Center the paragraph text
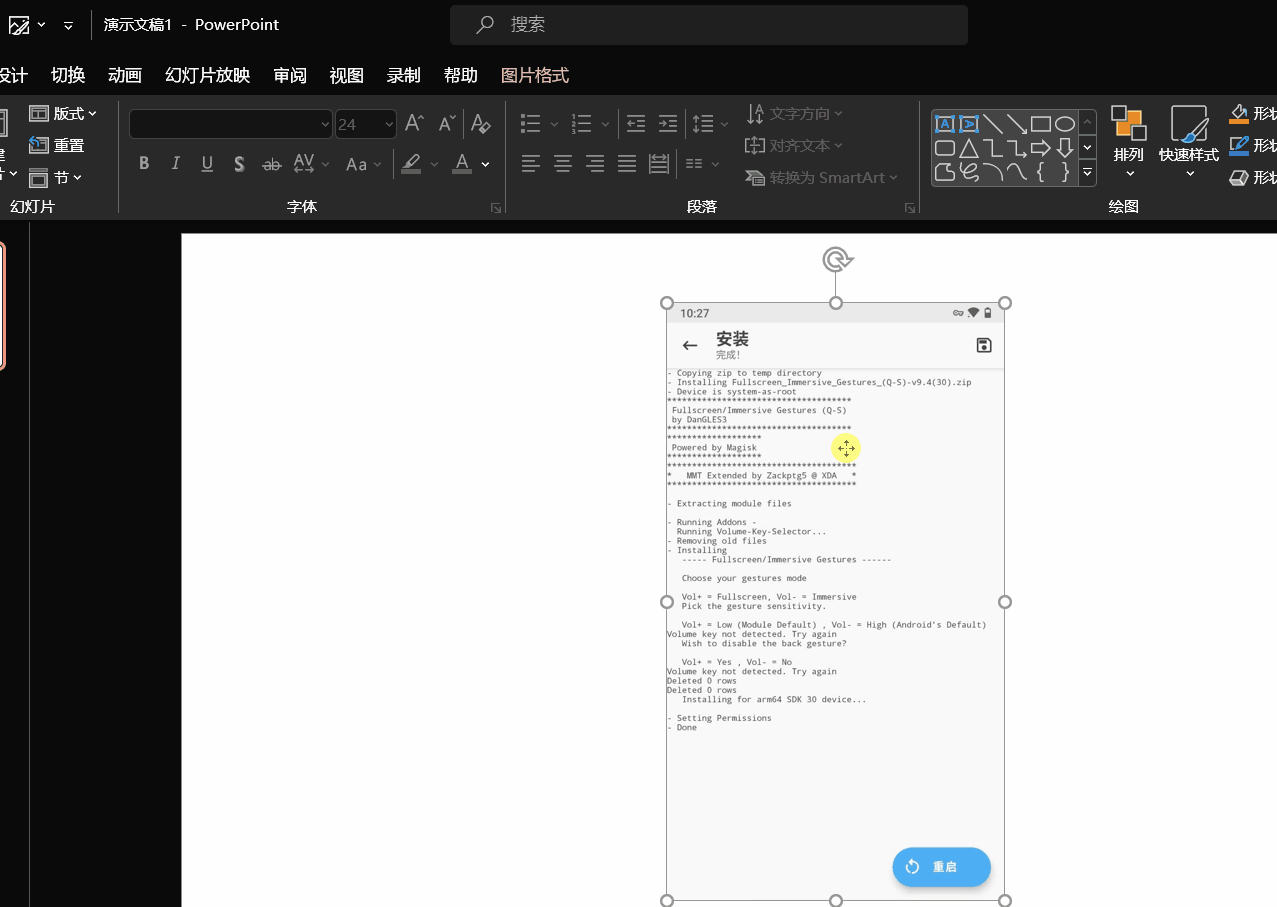 (563, 164)
